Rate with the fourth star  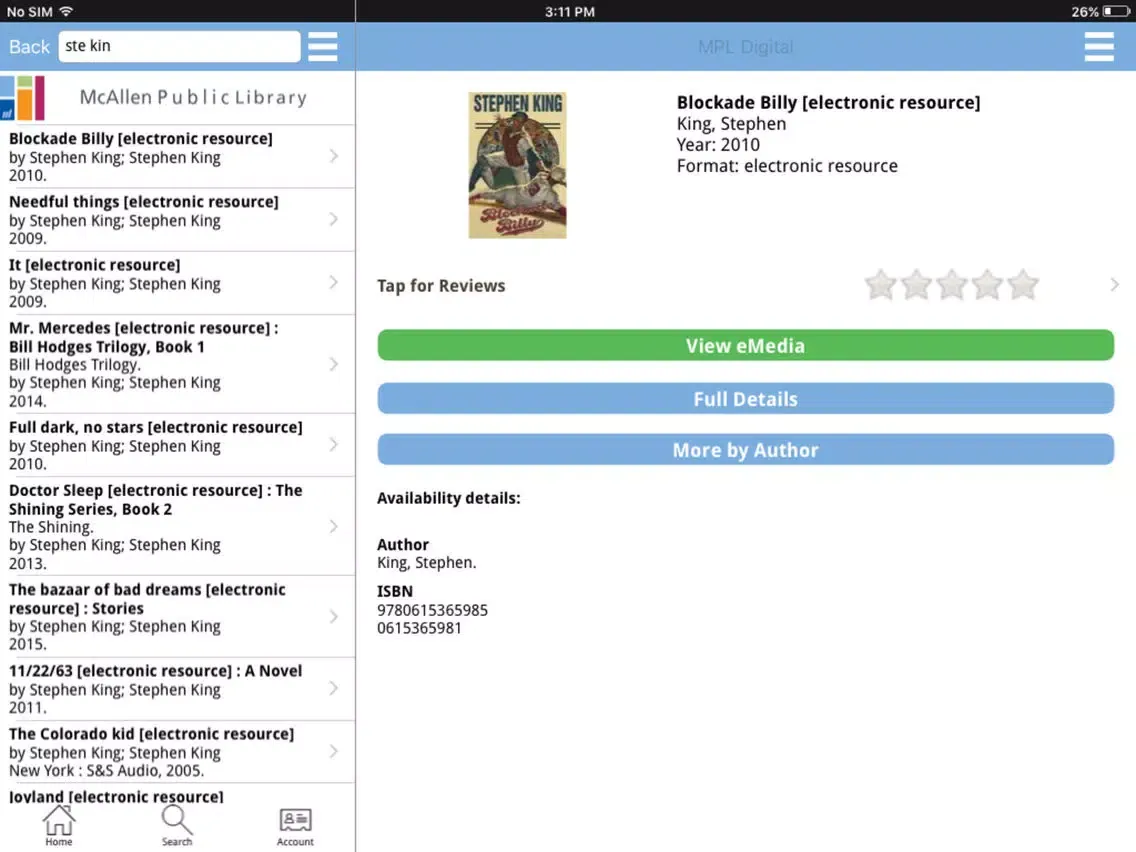click(987, 285)
